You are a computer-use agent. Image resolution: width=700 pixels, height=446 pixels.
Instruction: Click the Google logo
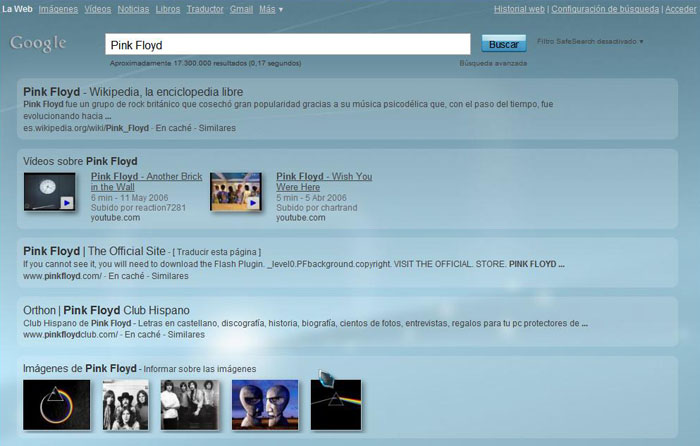click(38, 43)
